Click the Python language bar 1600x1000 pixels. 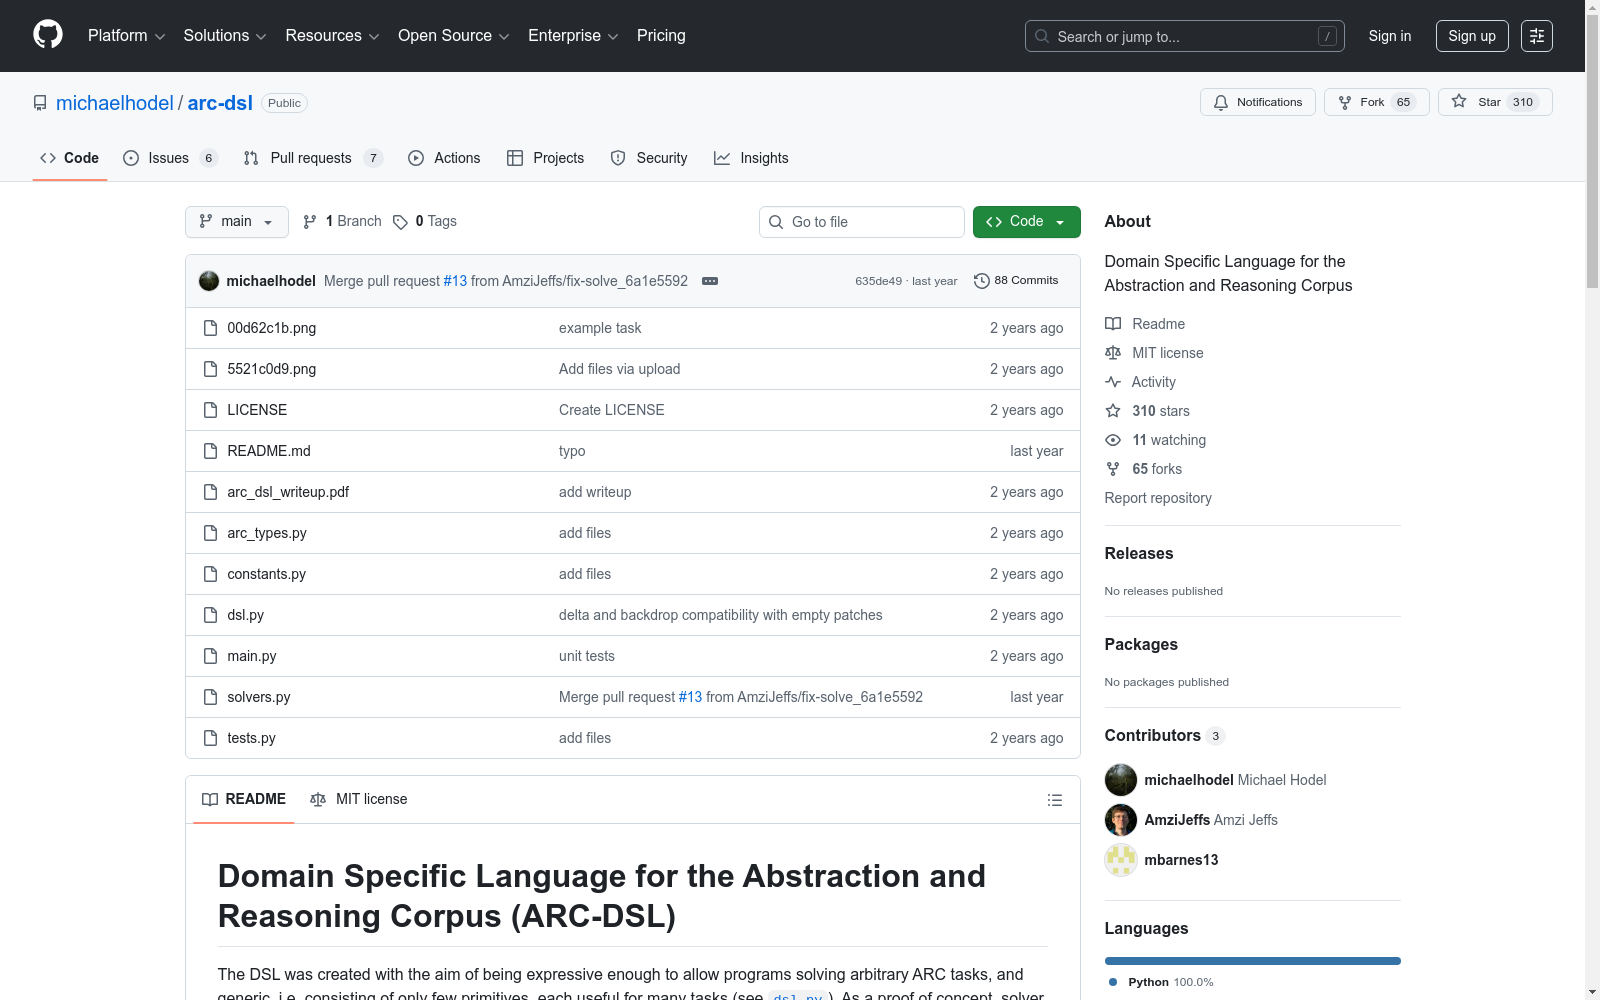tap(1253, 961)
